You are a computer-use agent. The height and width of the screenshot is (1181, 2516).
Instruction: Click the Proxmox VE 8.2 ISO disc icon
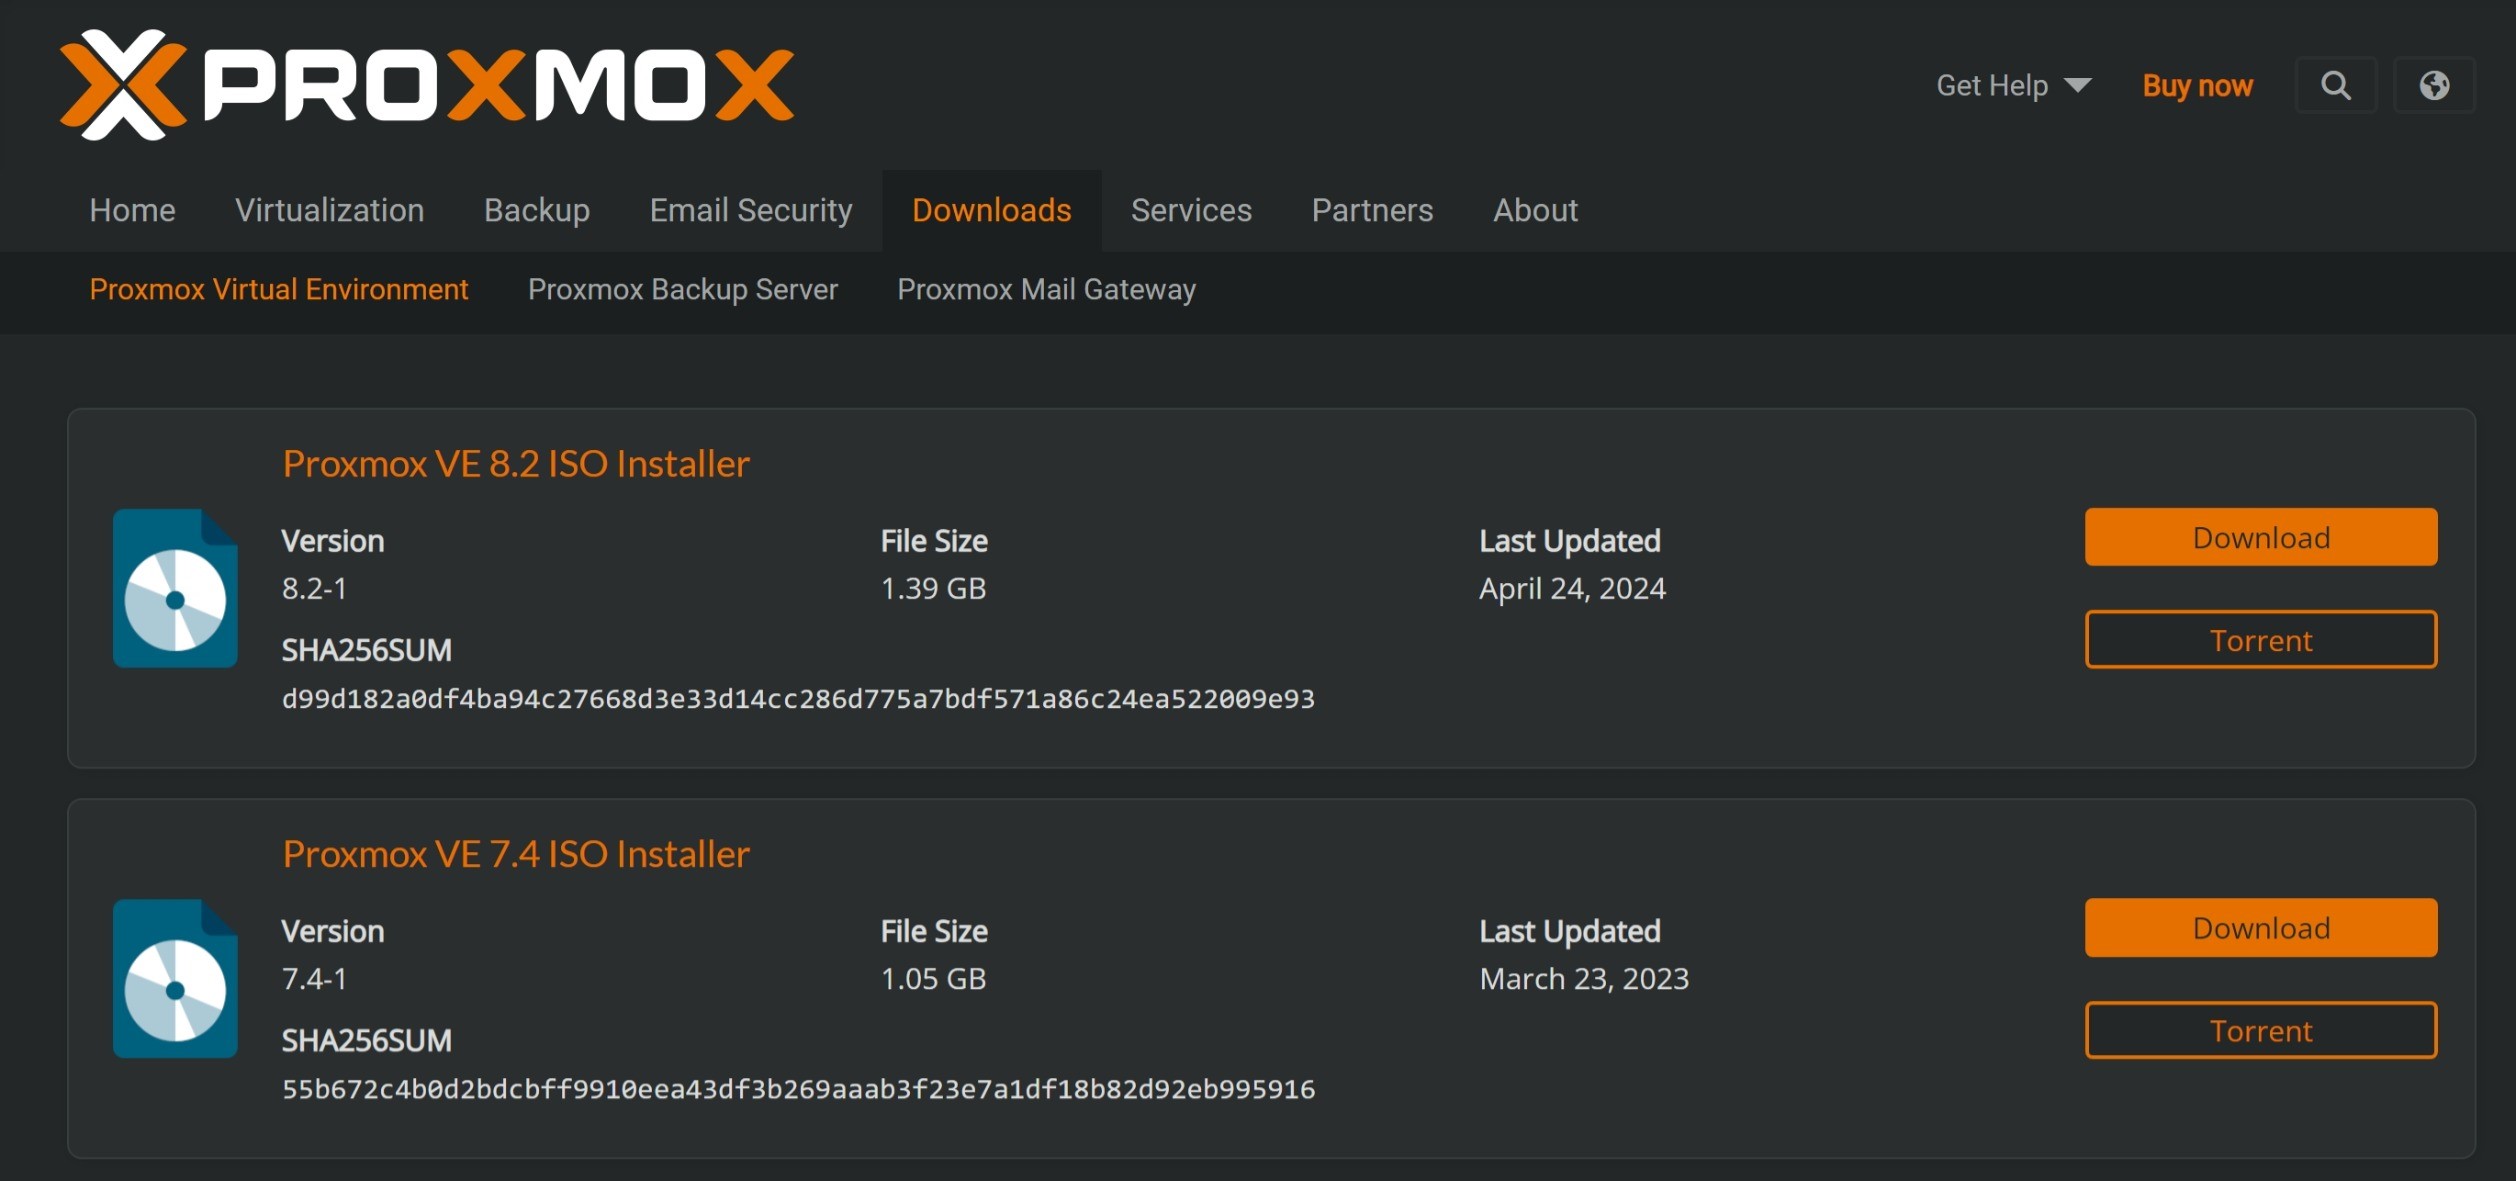tap(175, 588)
